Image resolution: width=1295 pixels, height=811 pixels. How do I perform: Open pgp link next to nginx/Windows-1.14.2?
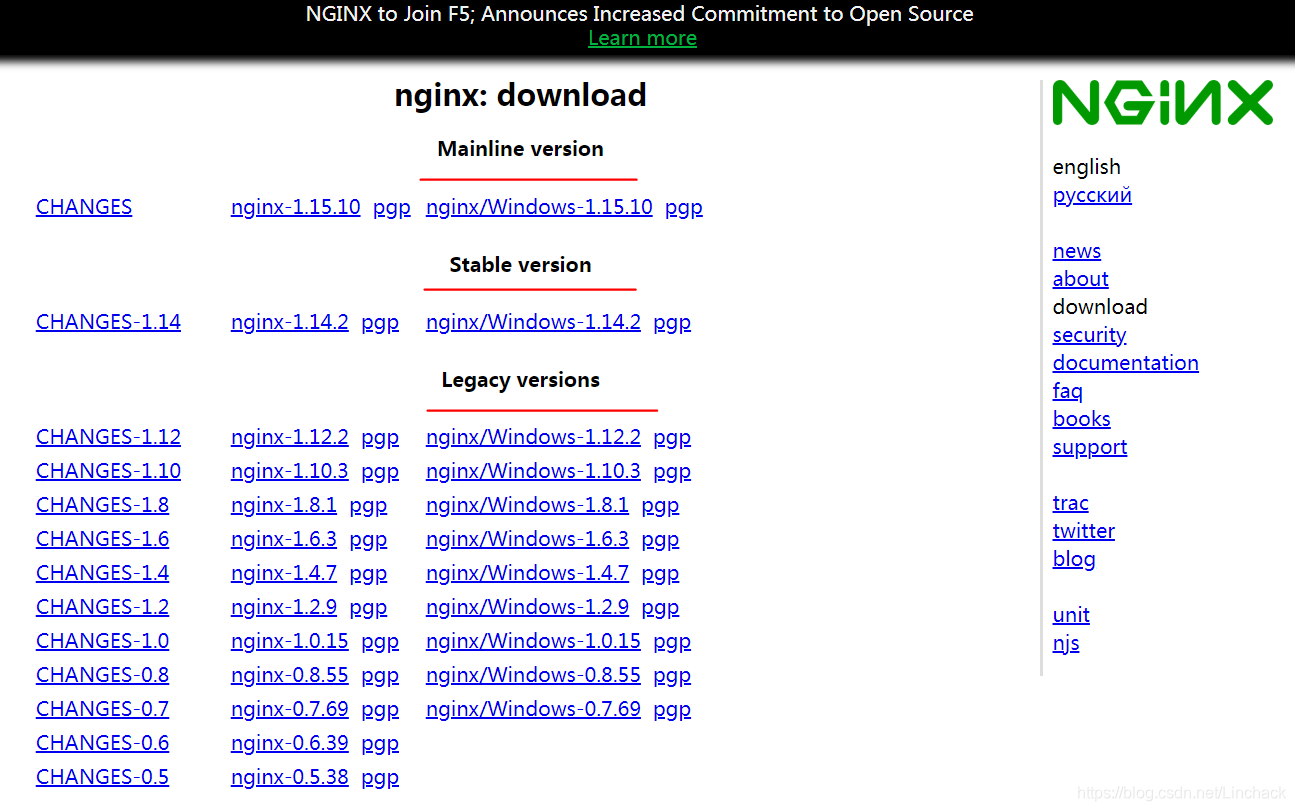click(x=672, y=323)
